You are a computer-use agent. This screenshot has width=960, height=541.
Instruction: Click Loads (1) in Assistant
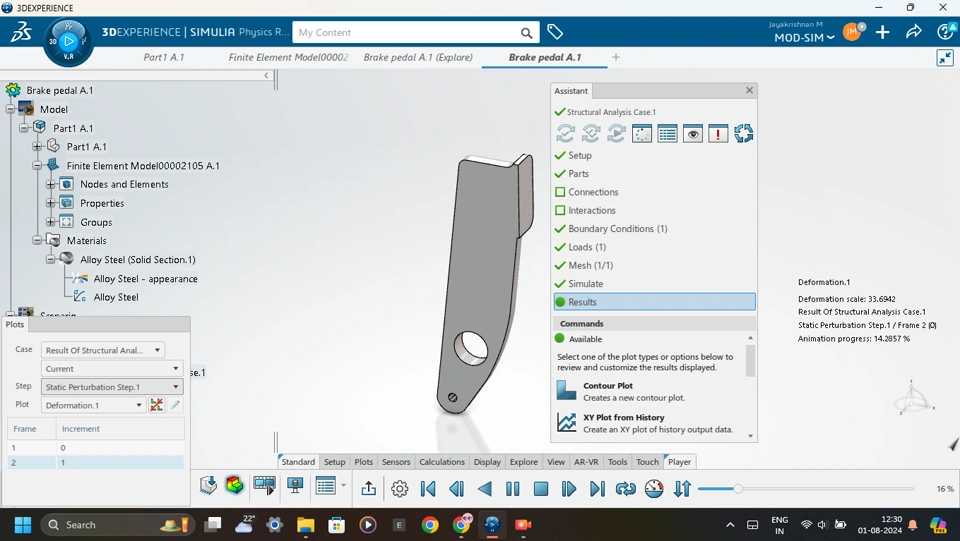[x=587, y=247]
